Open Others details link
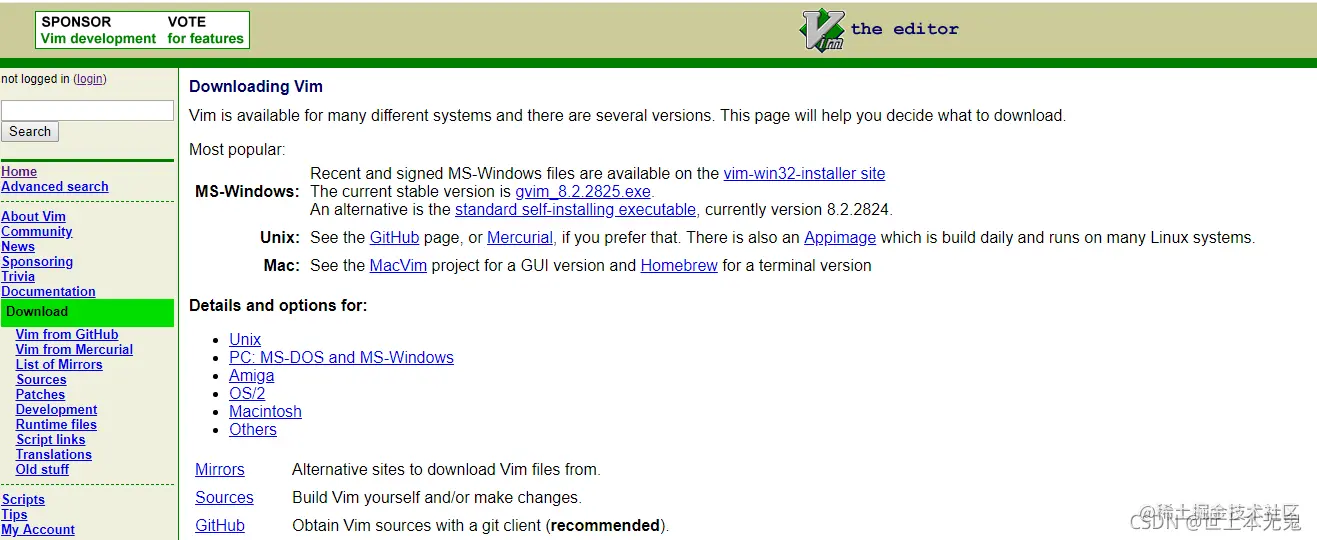This screenshot has width=1317, height=540. [x=253, y=430]
